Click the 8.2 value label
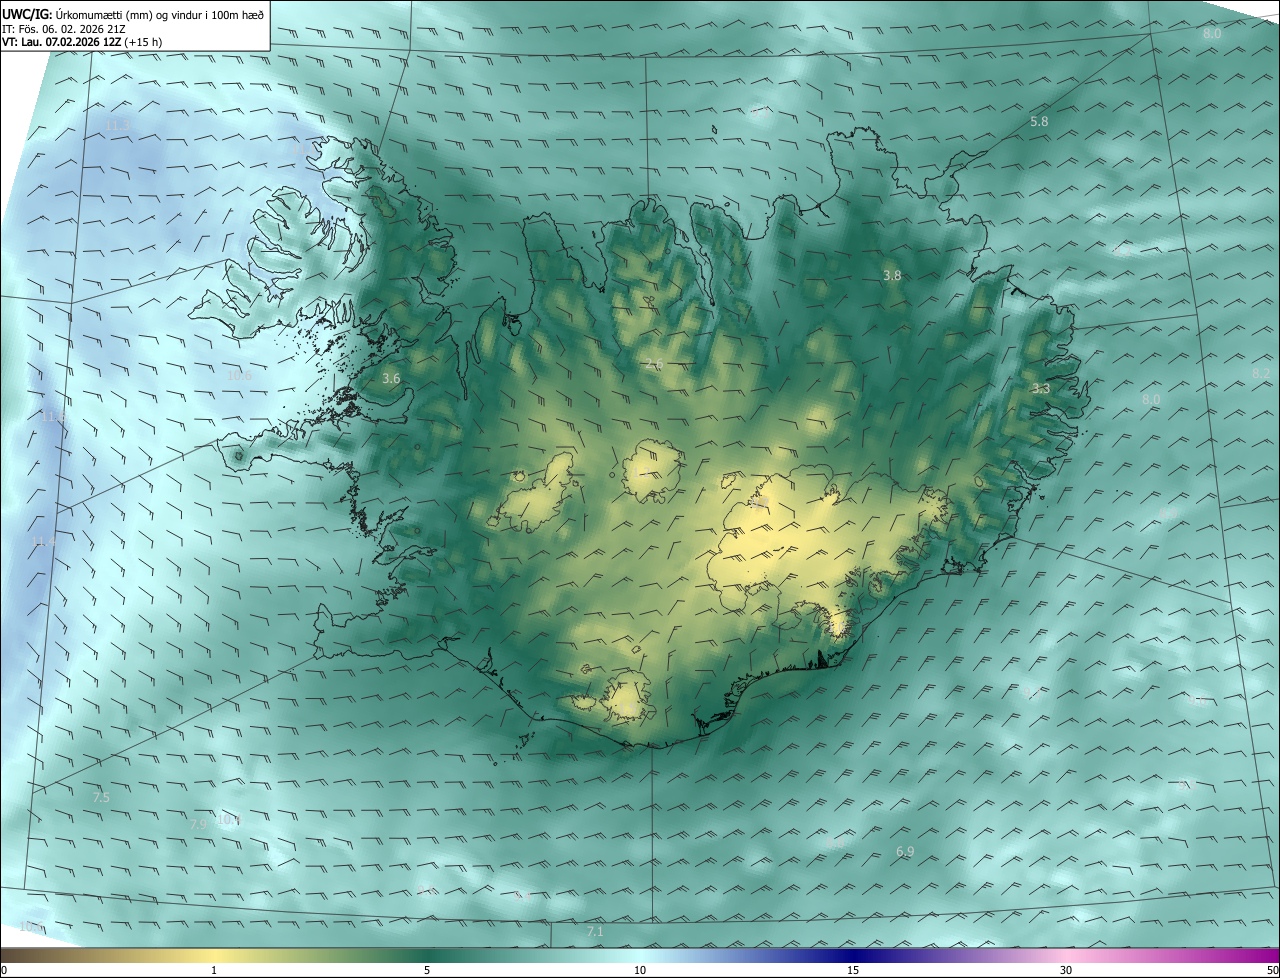 tap(1261, 373)
